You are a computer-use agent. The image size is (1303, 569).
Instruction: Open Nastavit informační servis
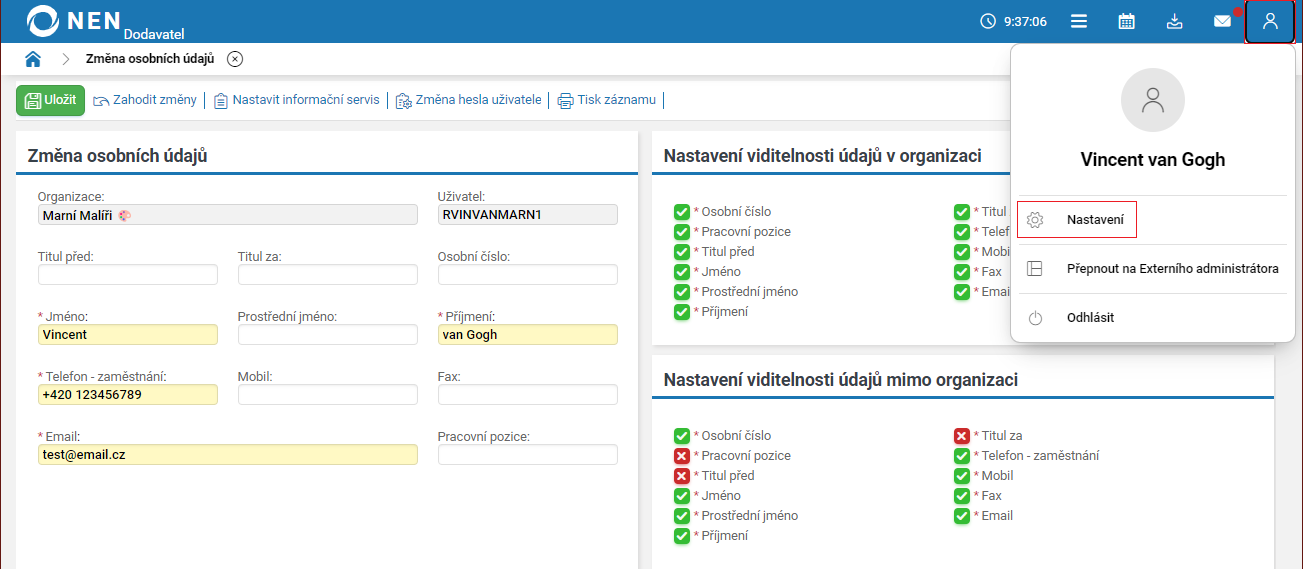tap(297, 100)
